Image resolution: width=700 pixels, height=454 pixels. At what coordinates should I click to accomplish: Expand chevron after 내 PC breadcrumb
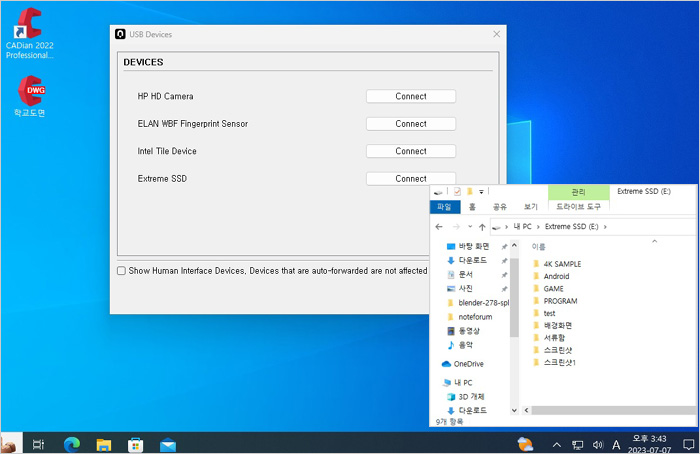[x=538, y=227]
